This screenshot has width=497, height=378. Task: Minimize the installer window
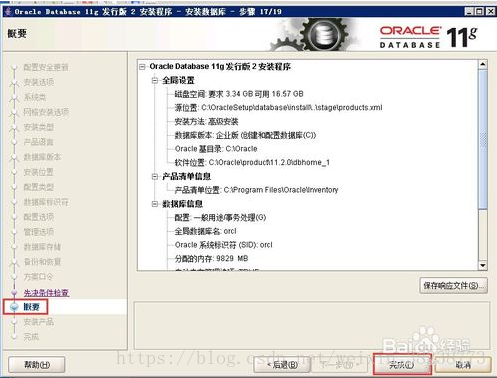469,12
